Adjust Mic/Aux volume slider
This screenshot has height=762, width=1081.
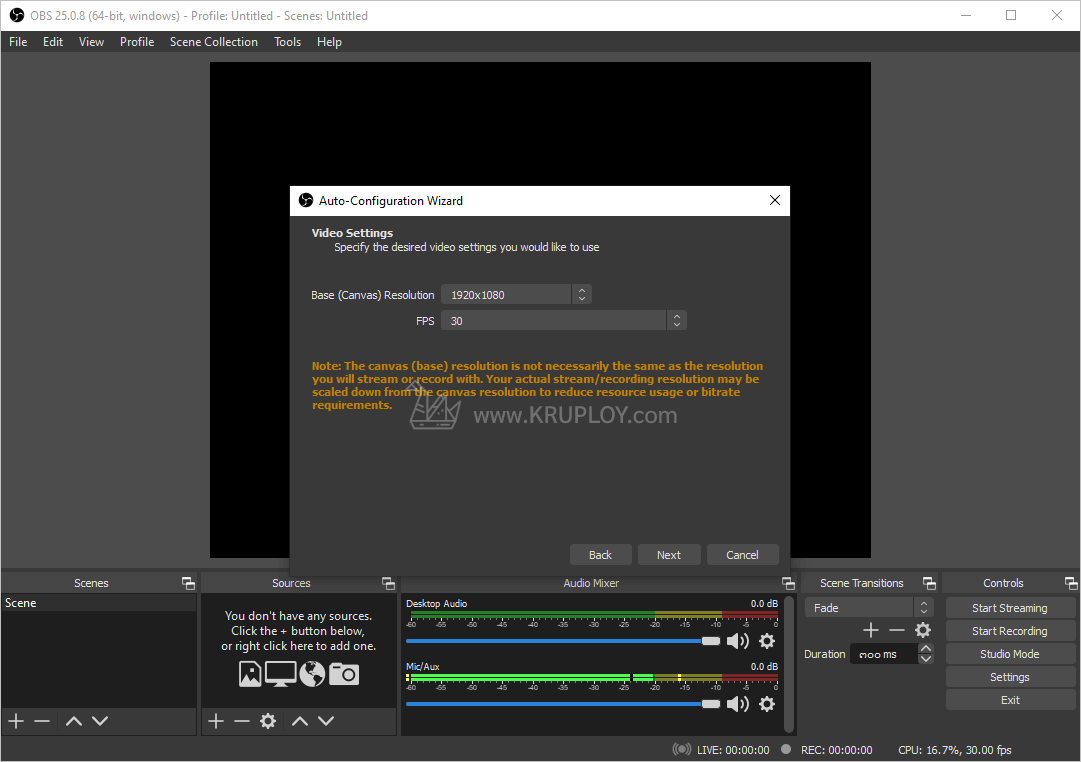click(x=563, y=704)
